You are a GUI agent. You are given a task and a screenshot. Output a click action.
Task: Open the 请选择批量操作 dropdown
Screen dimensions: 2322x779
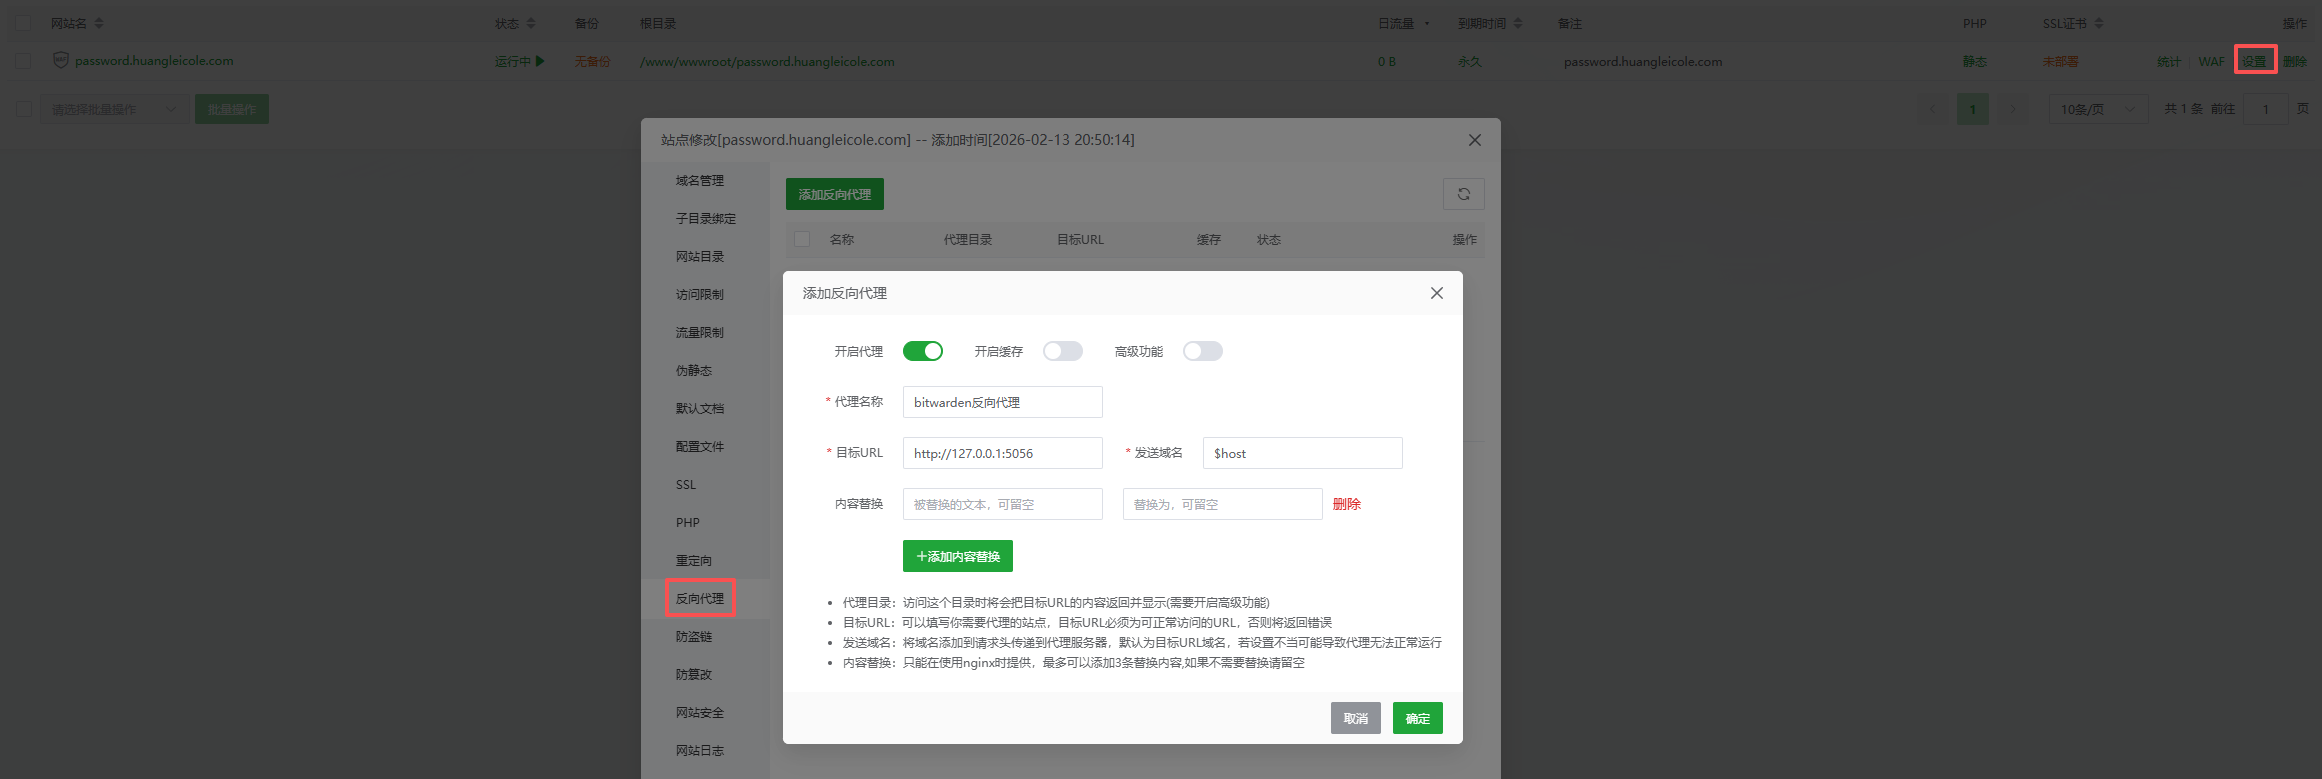pos(114,109)
